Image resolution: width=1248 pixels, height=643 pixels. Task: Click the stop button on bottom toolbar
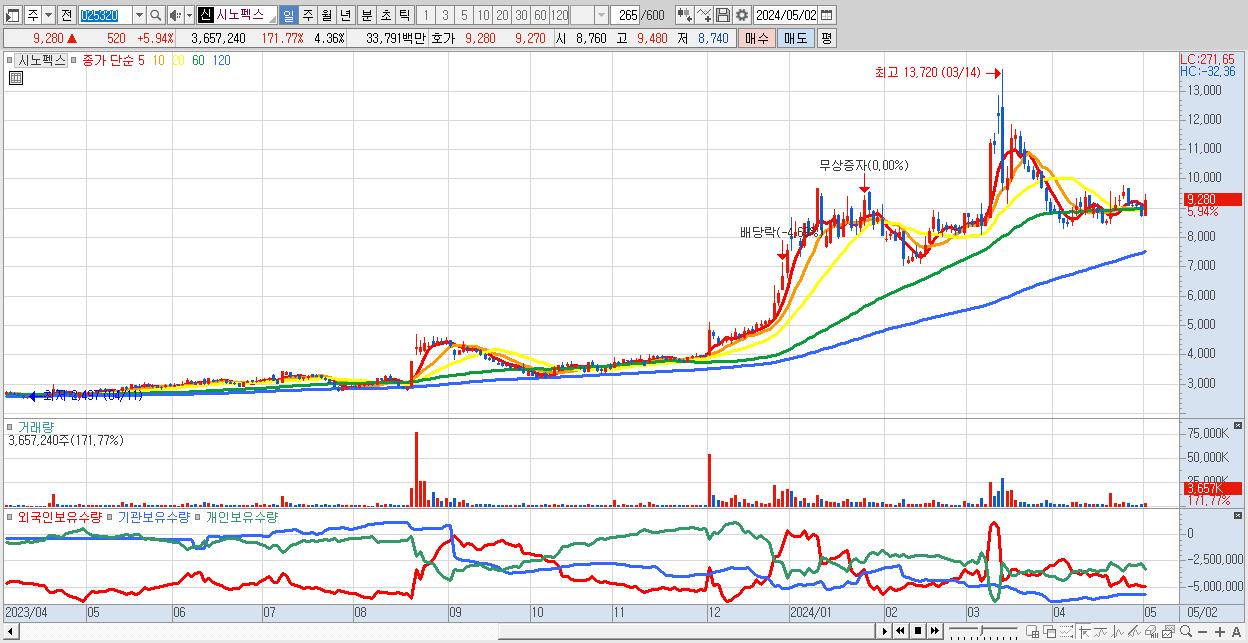(918, 631)
